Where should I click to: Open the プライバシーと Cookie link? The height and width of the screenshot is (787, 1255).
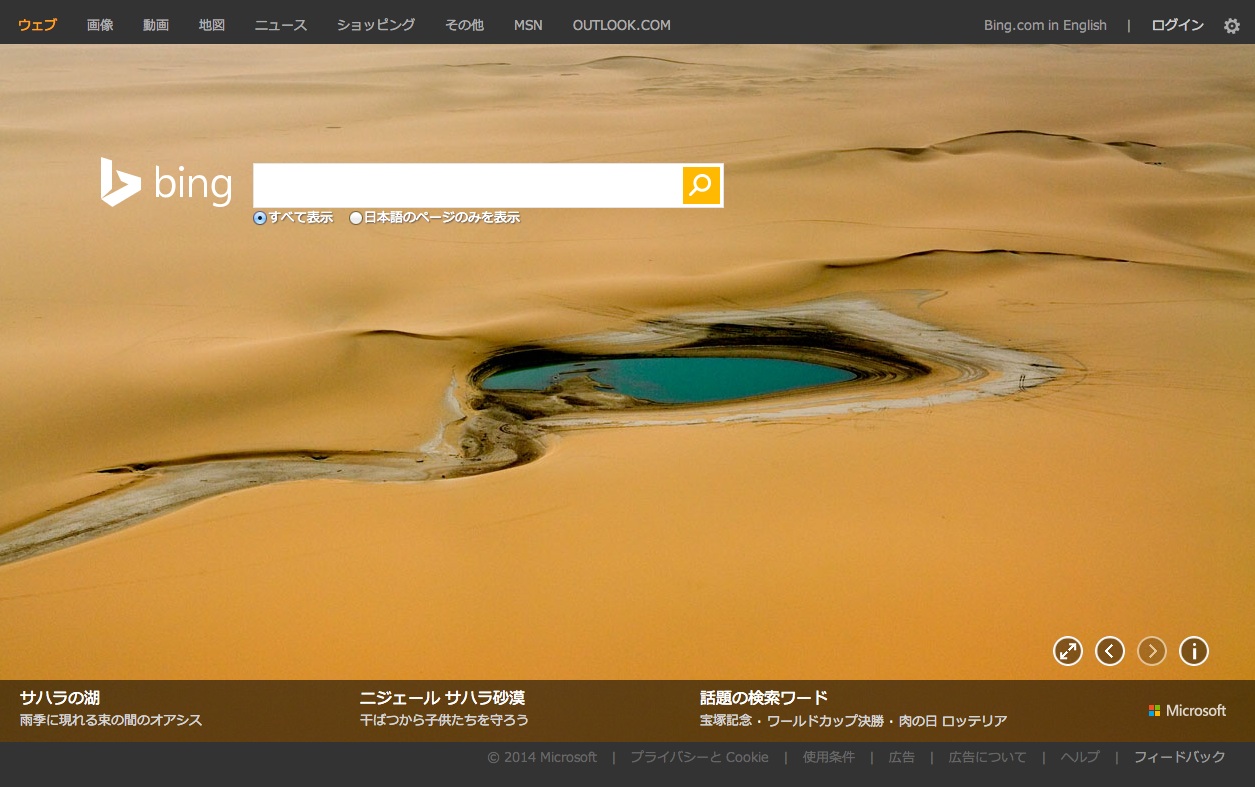tap(699, 757)
